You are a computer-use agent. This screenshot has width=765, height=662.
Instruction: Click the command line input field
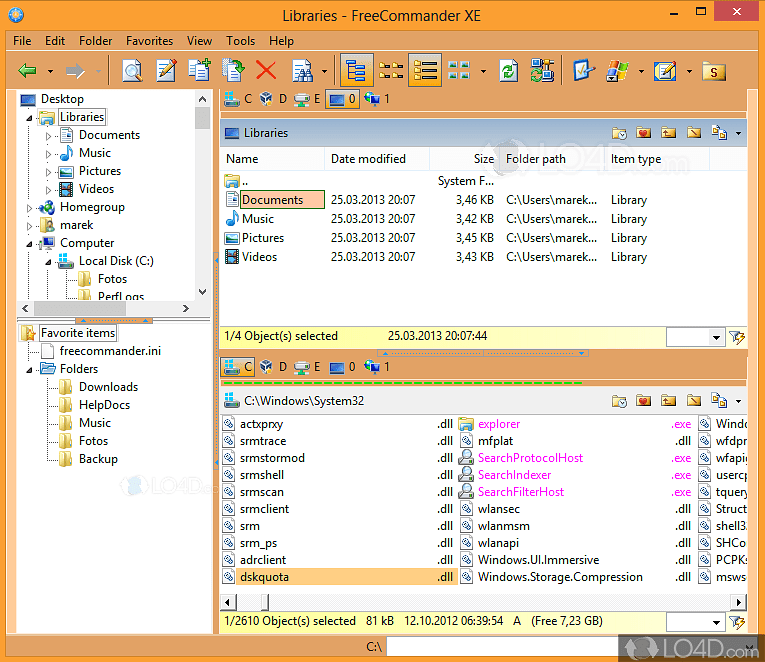click(x=503, y=647)
